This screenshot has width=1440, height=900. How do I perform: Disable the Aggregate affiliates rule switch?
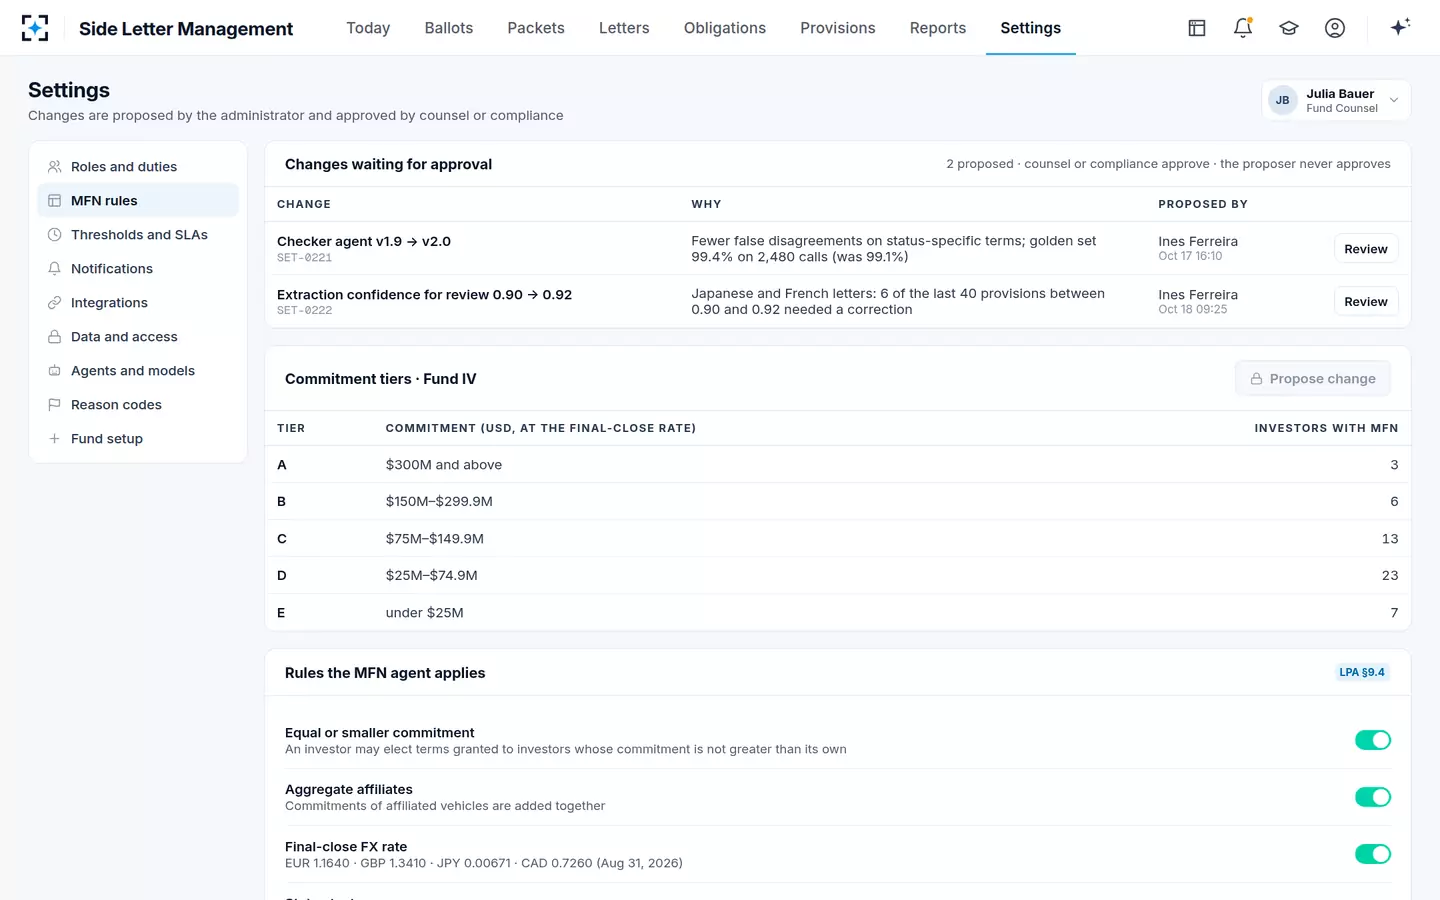1373,797
